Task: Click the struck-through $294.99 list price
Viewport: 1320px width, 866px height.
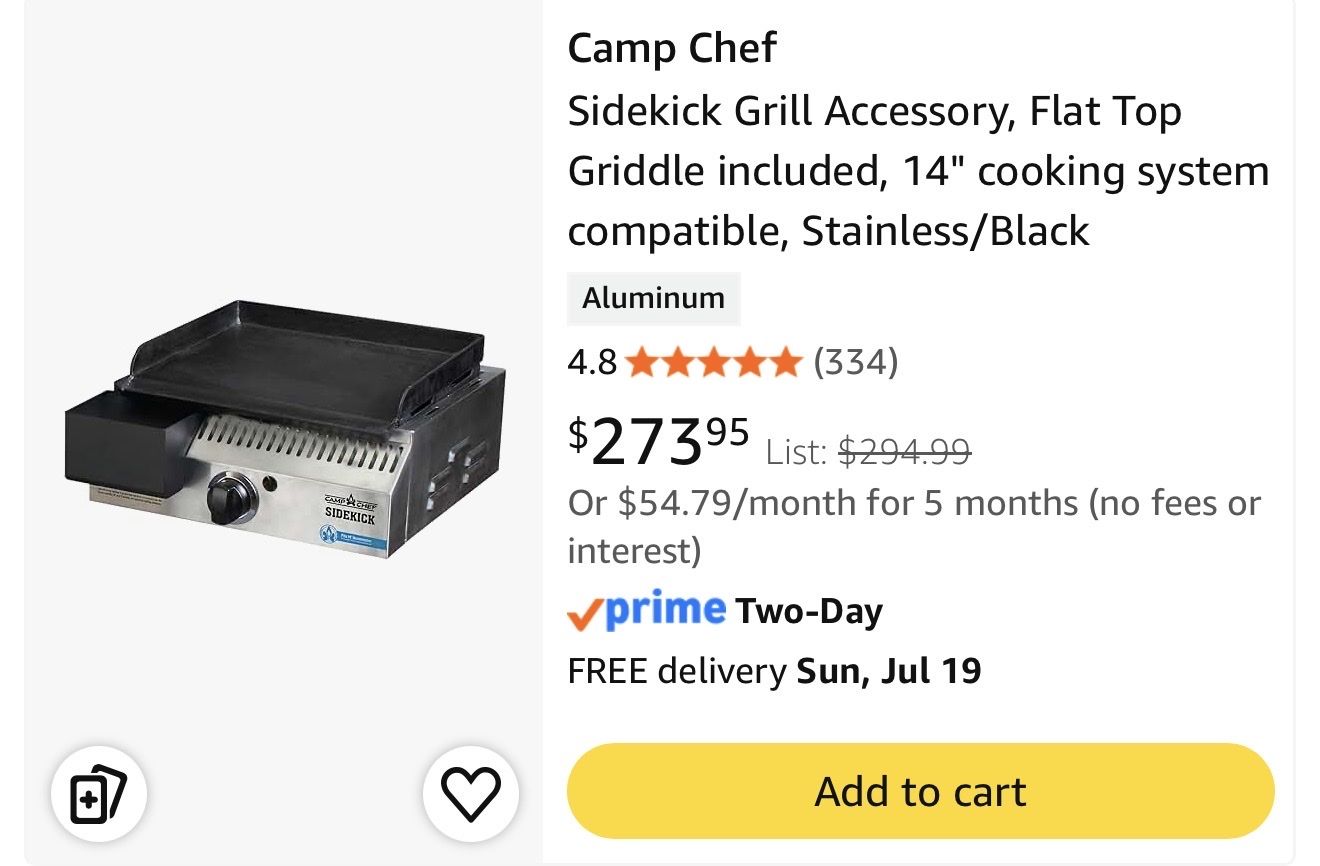Action: (x=904, y=453)
